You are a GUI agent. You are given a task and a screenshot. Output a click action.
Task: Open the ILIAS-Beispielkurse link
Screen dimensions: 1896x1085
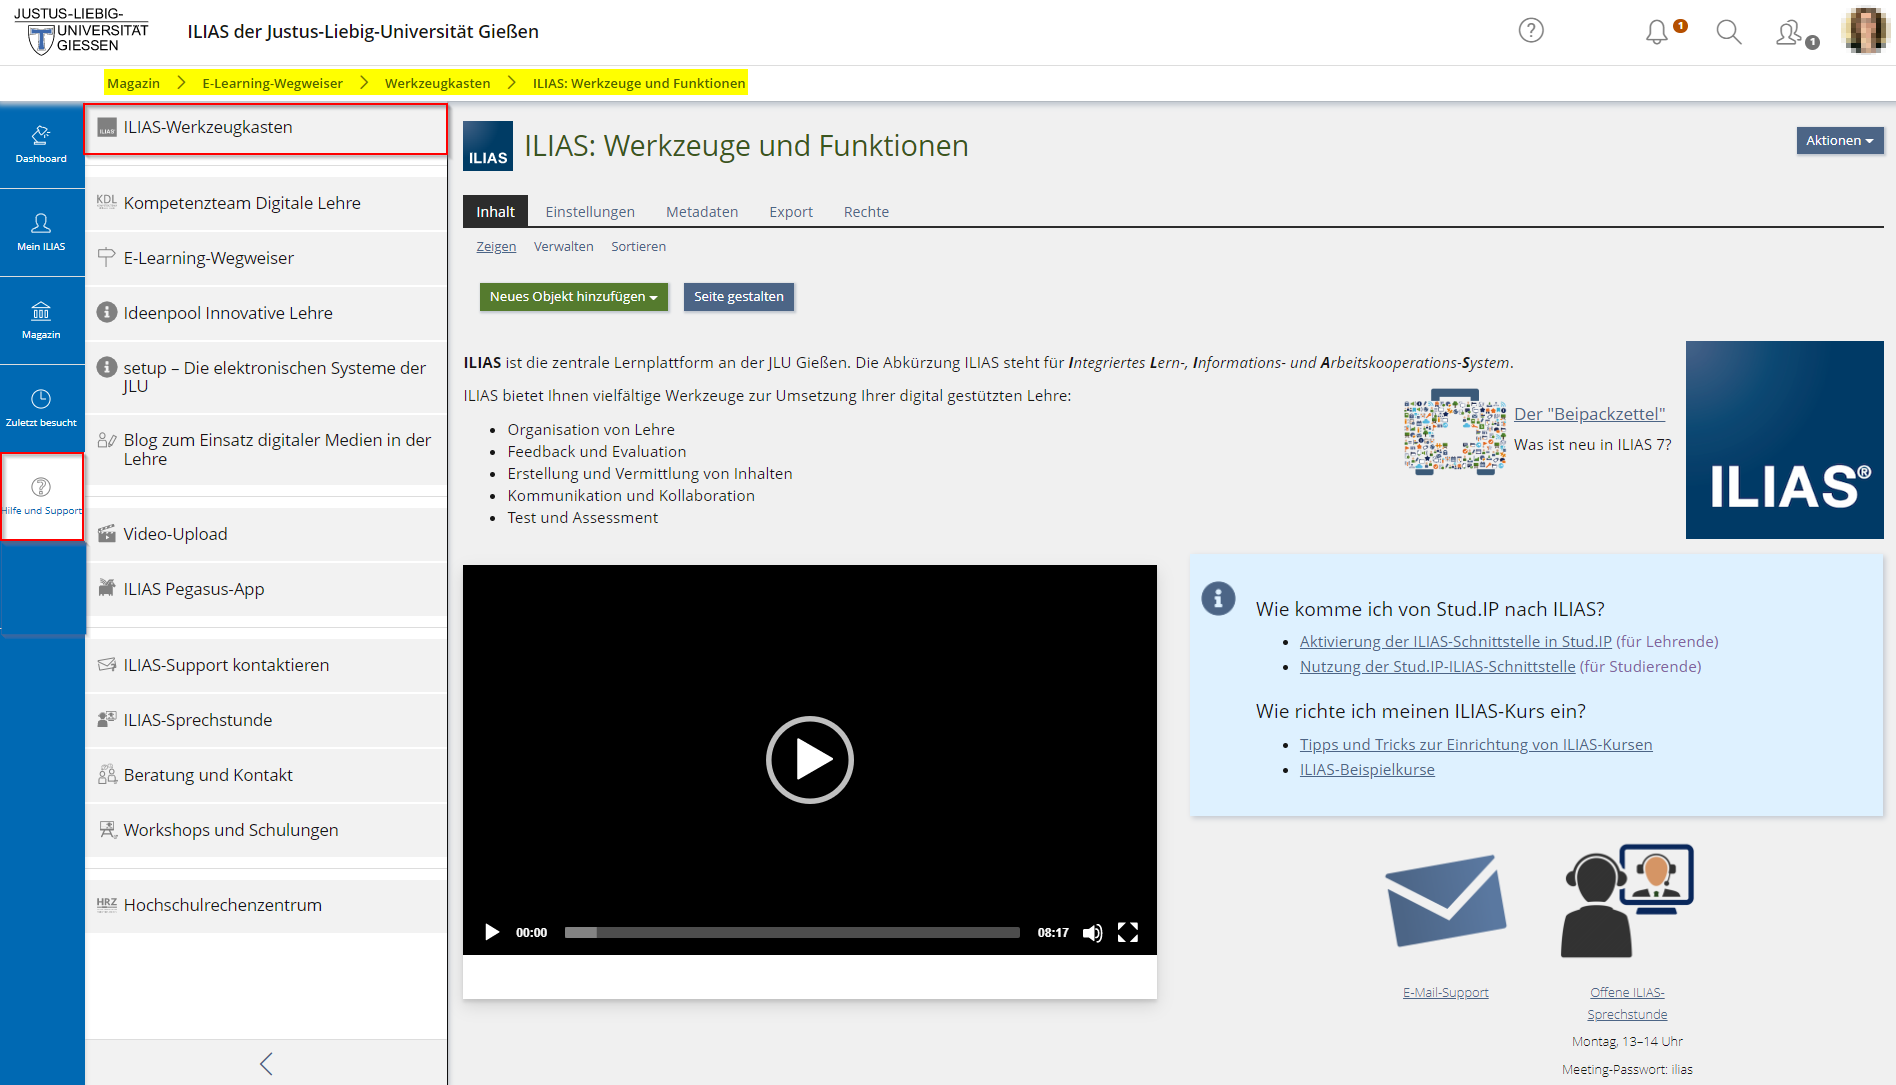(1366, 770)
